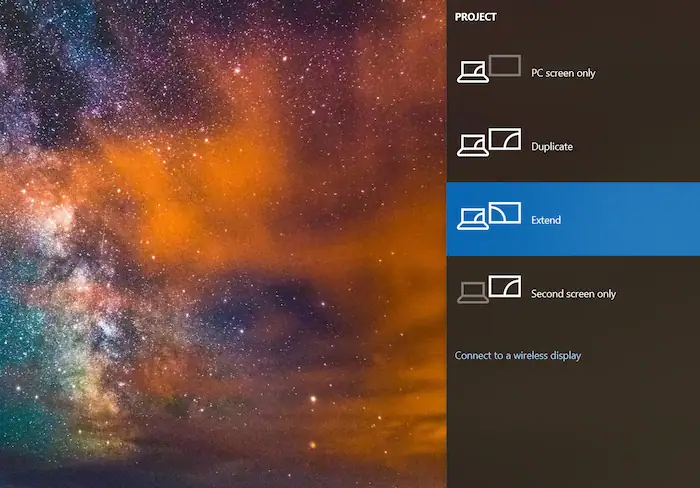
Task: Open the Connect to a wireless display link
Action: (x=517, y=355)
